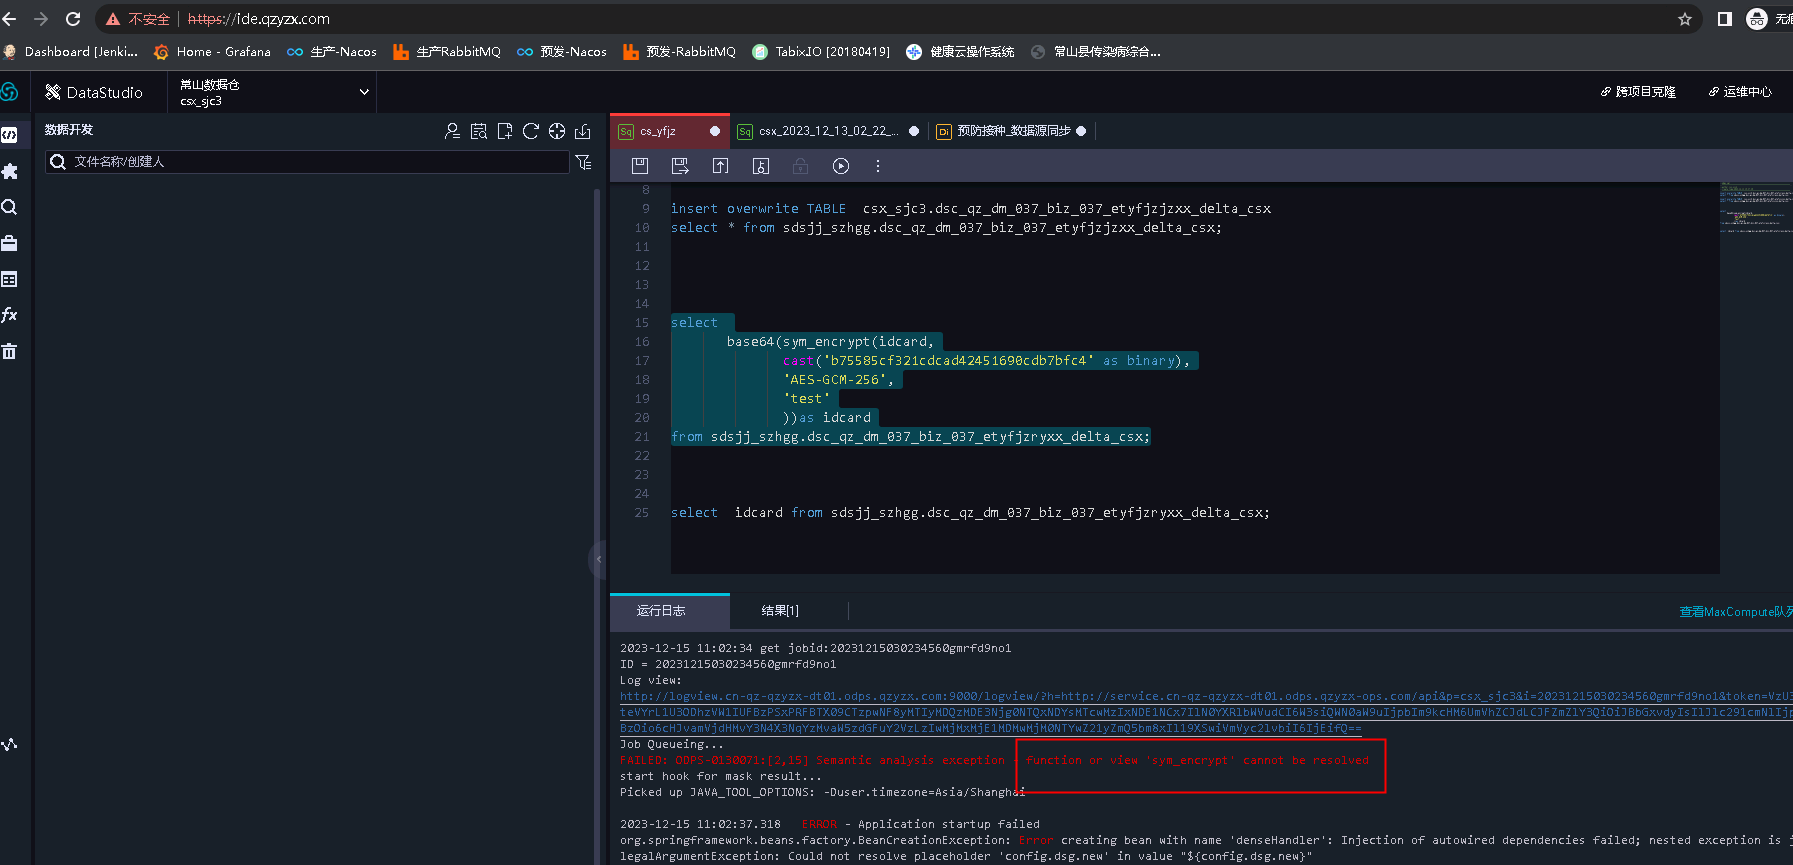
Task: Save the script with the floppy icon
Action: [640, 166]
